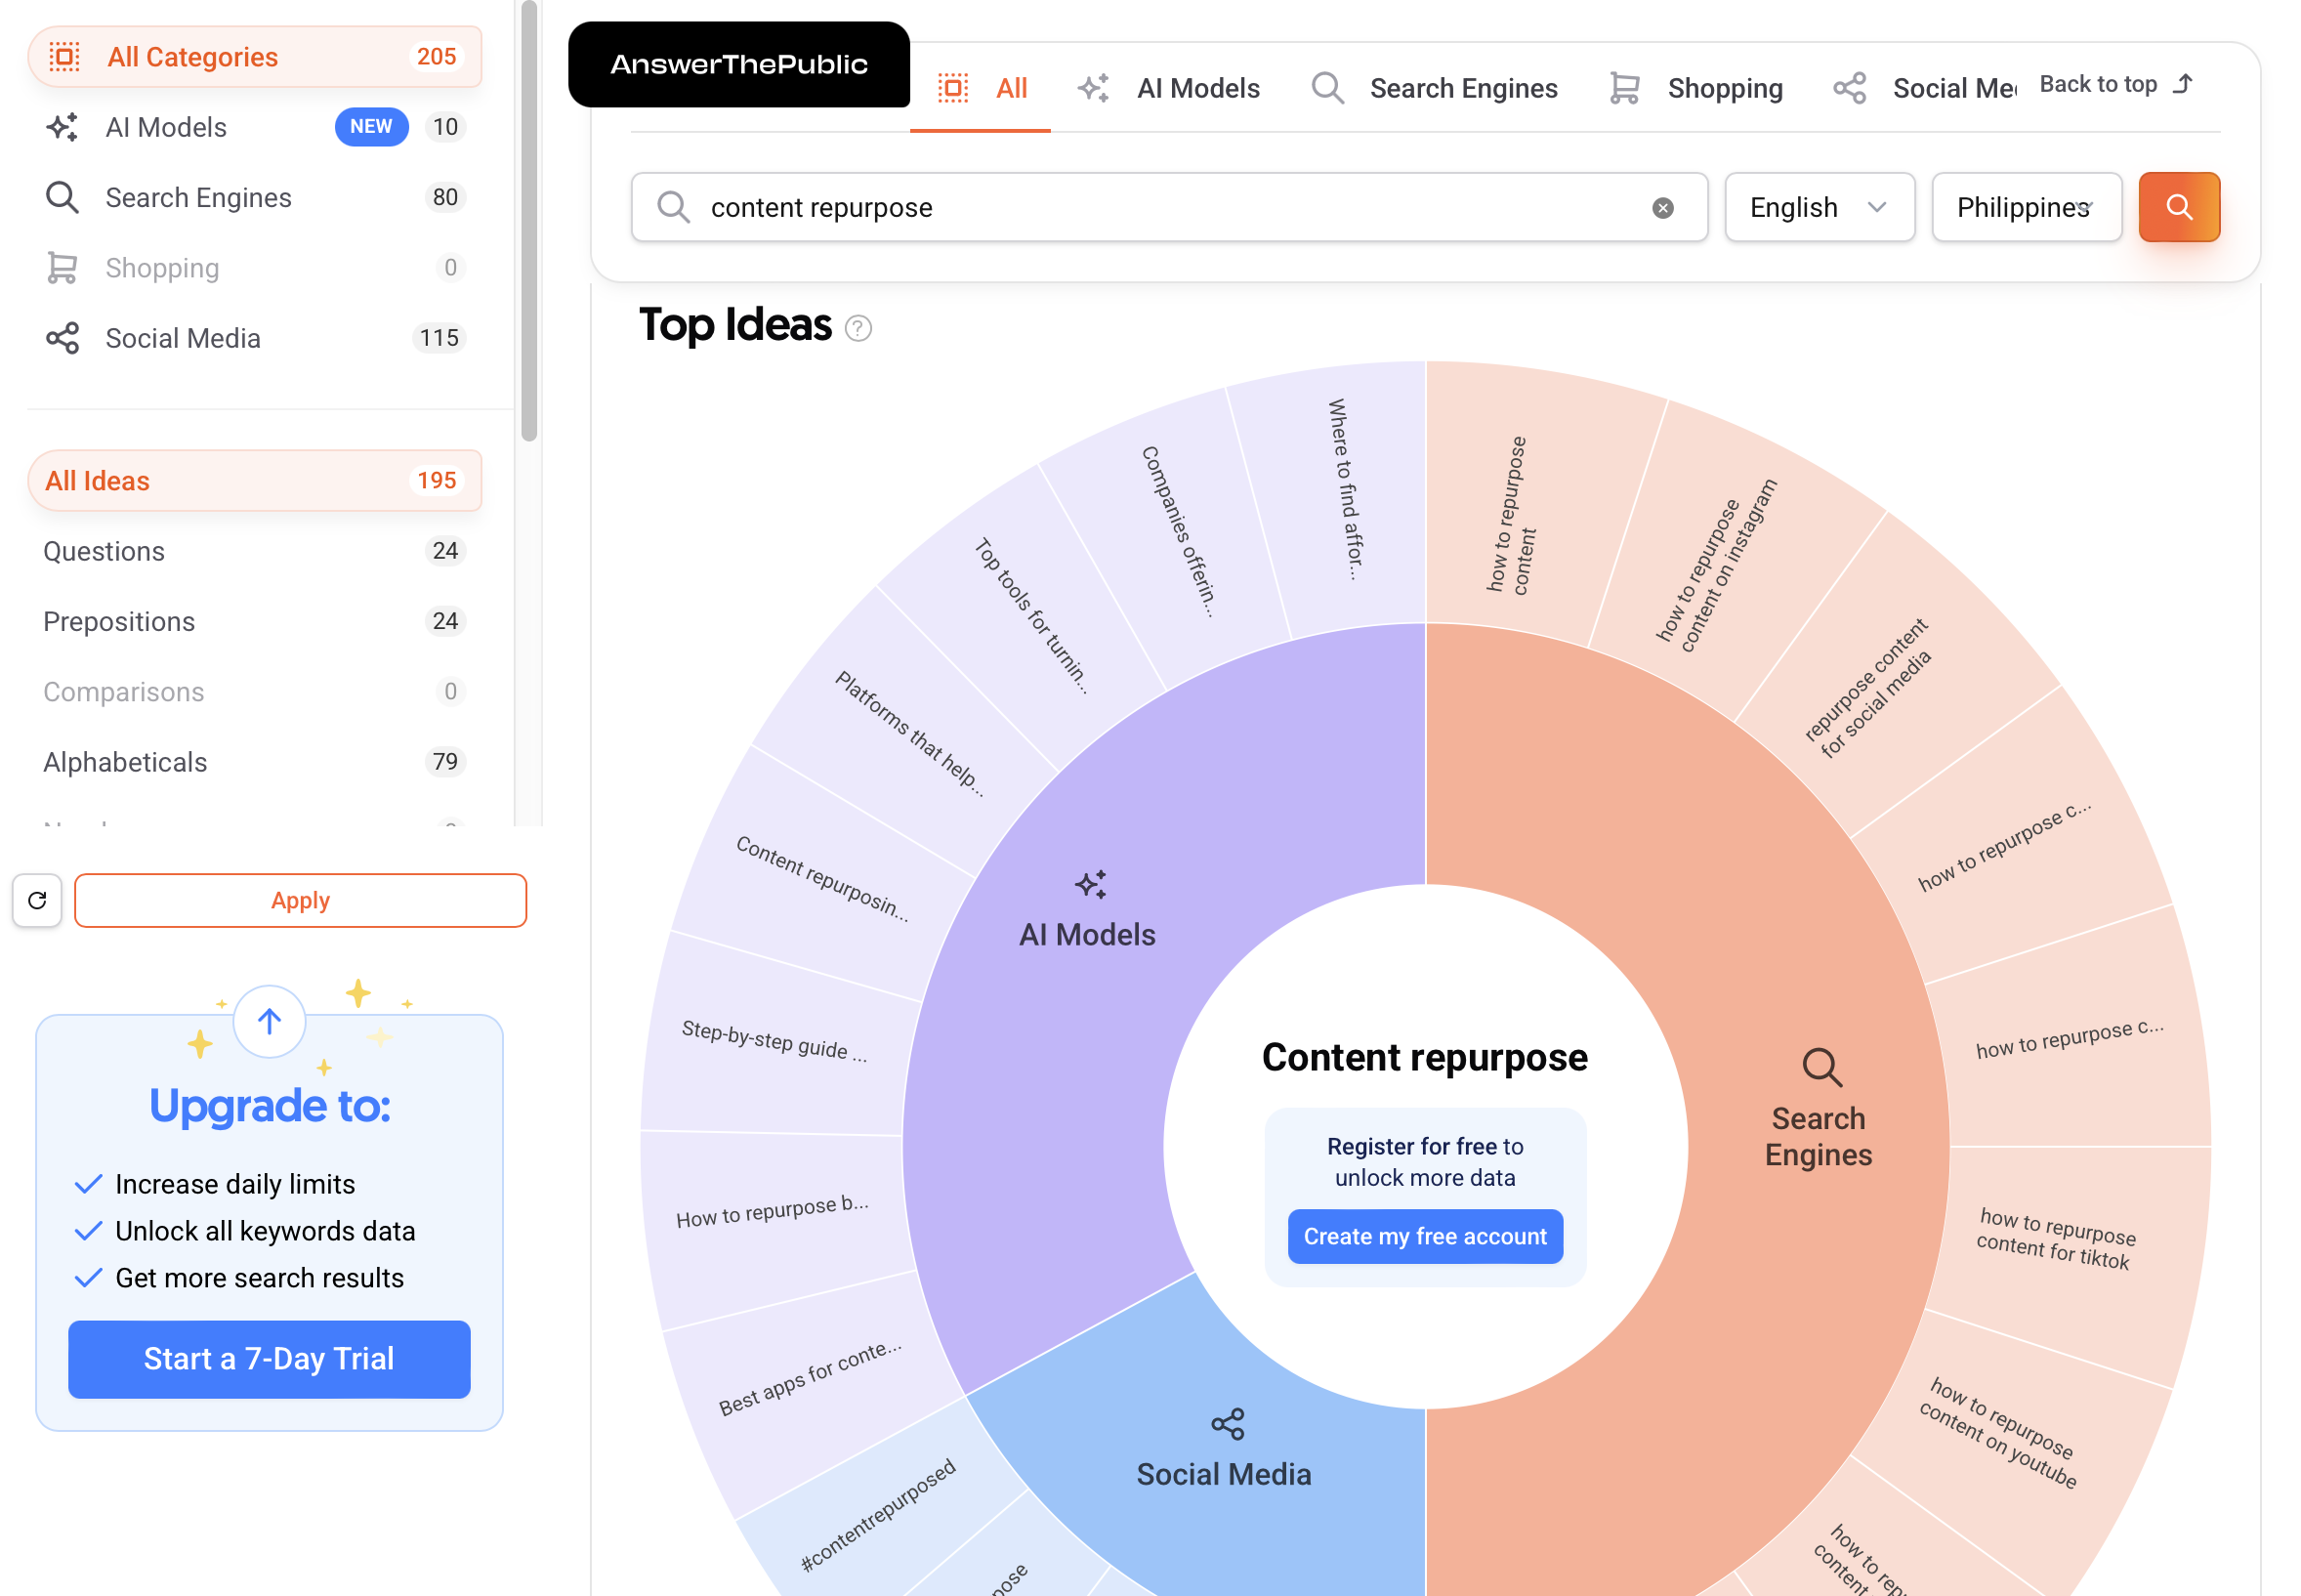
Task: Click the magnifier icon inside search field
Action: [x=673, y=207]
